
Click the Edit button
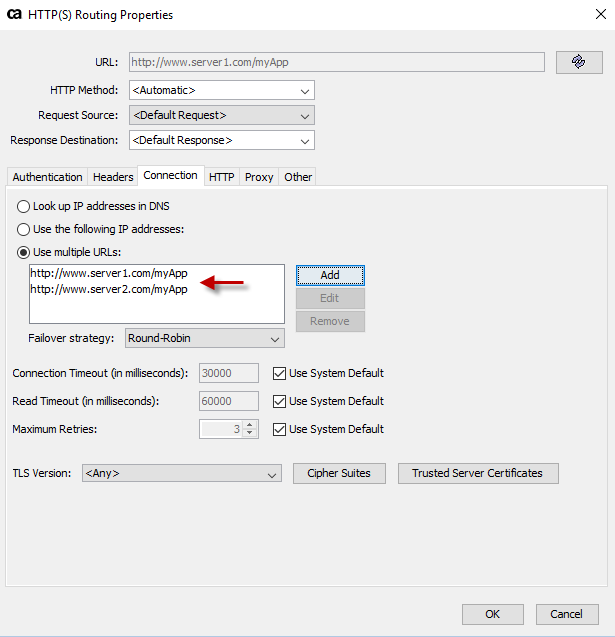point(330,299)
